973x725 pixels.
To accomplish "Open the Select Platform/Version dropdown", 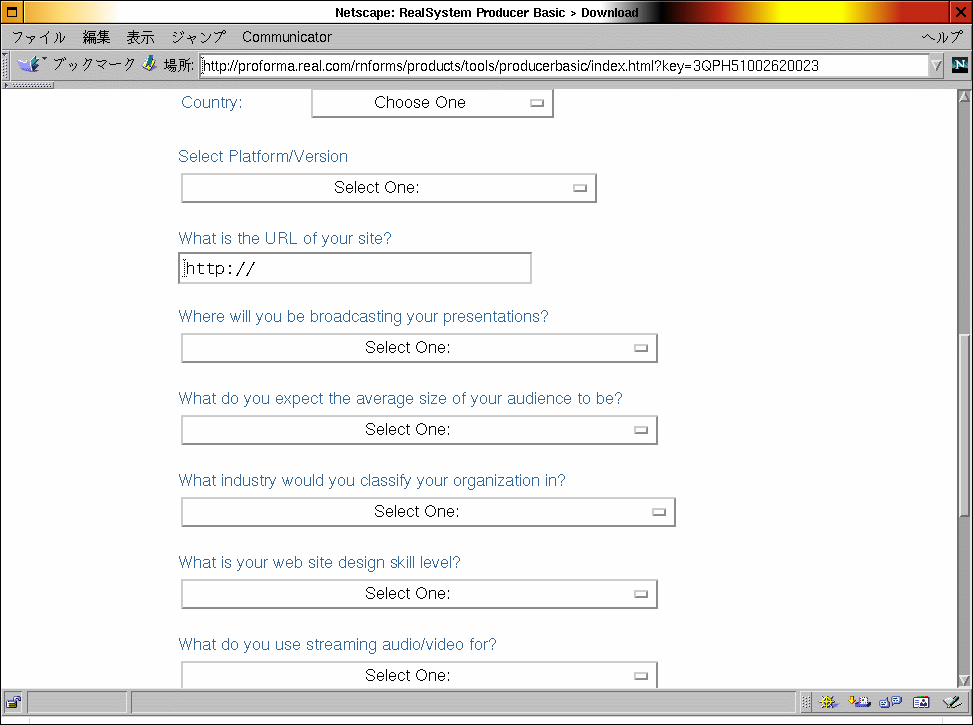I will (389, 187).
